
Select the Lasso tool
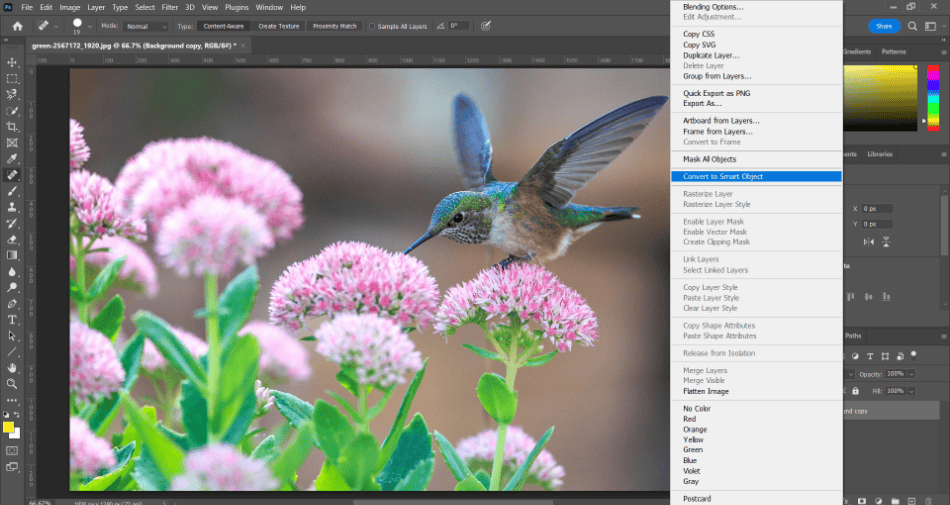(x=12, y=94)
